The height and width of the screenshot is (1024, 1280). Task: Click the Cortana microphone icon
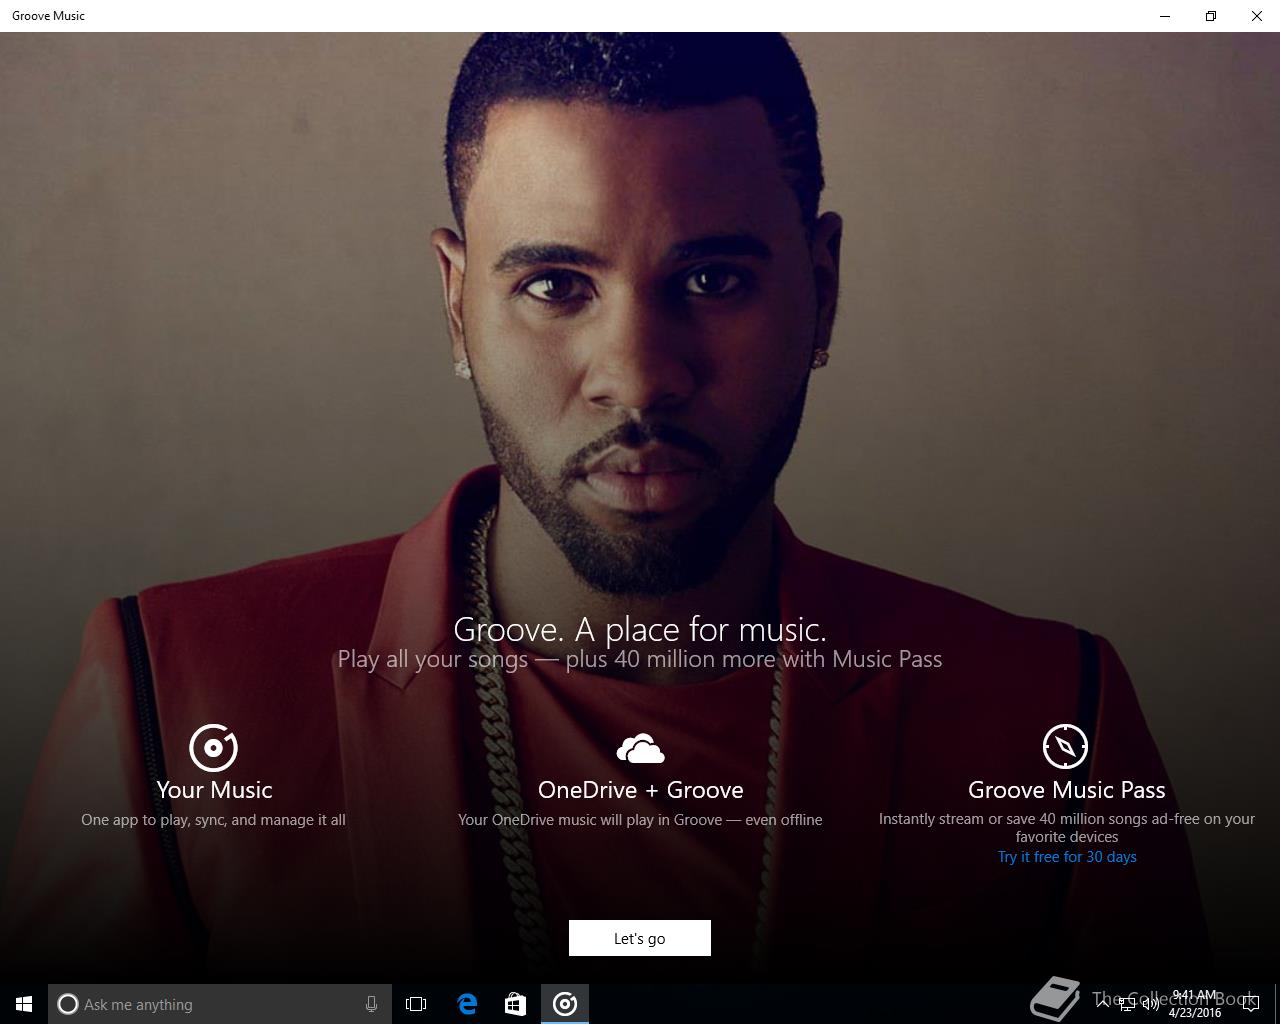point(371,1004)
